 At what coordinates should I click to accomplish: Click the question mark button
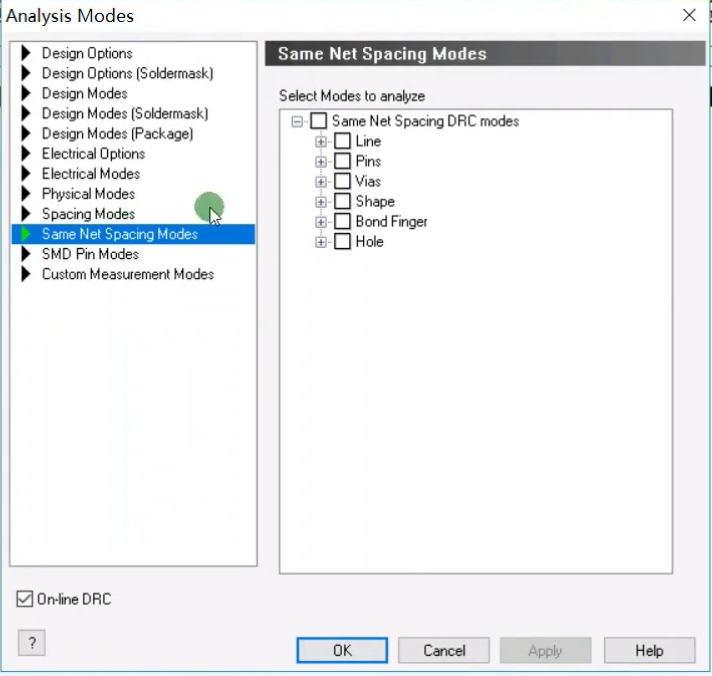[x=31, y=642]
